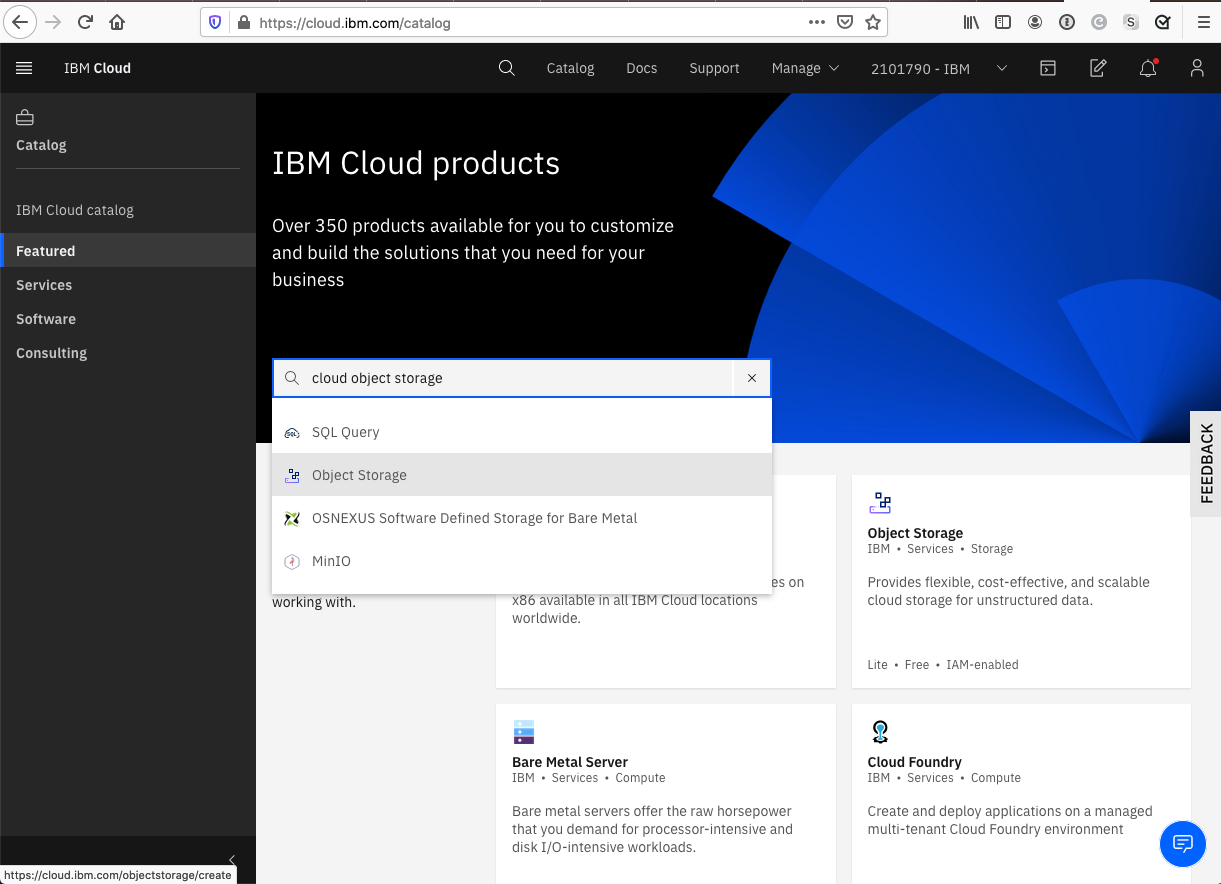Click the Cloud Foundry card icon
1221x884 pixels.
pos(880,732)
